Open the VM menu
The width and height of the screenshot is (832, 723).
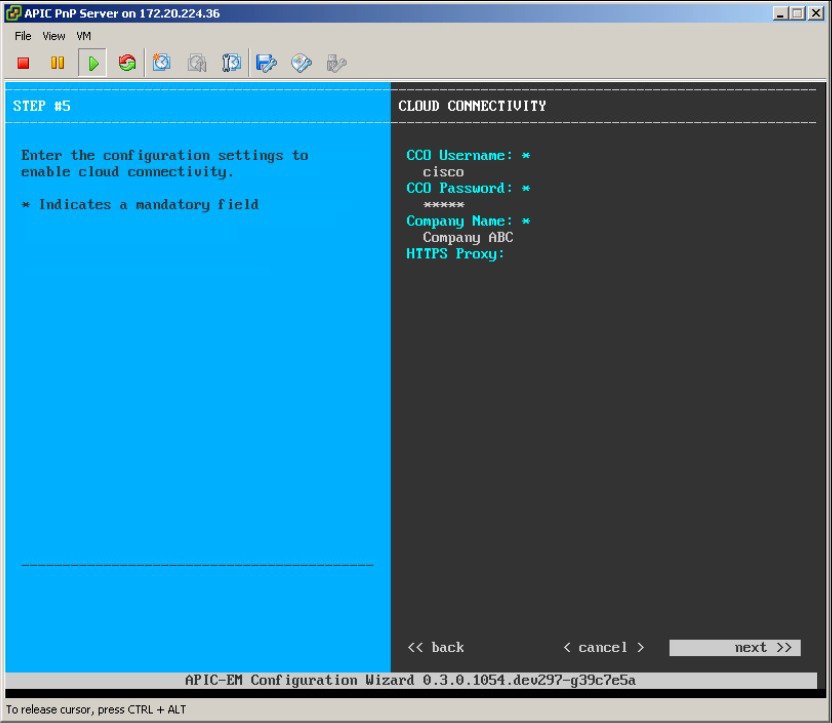[x=84, y=36]
